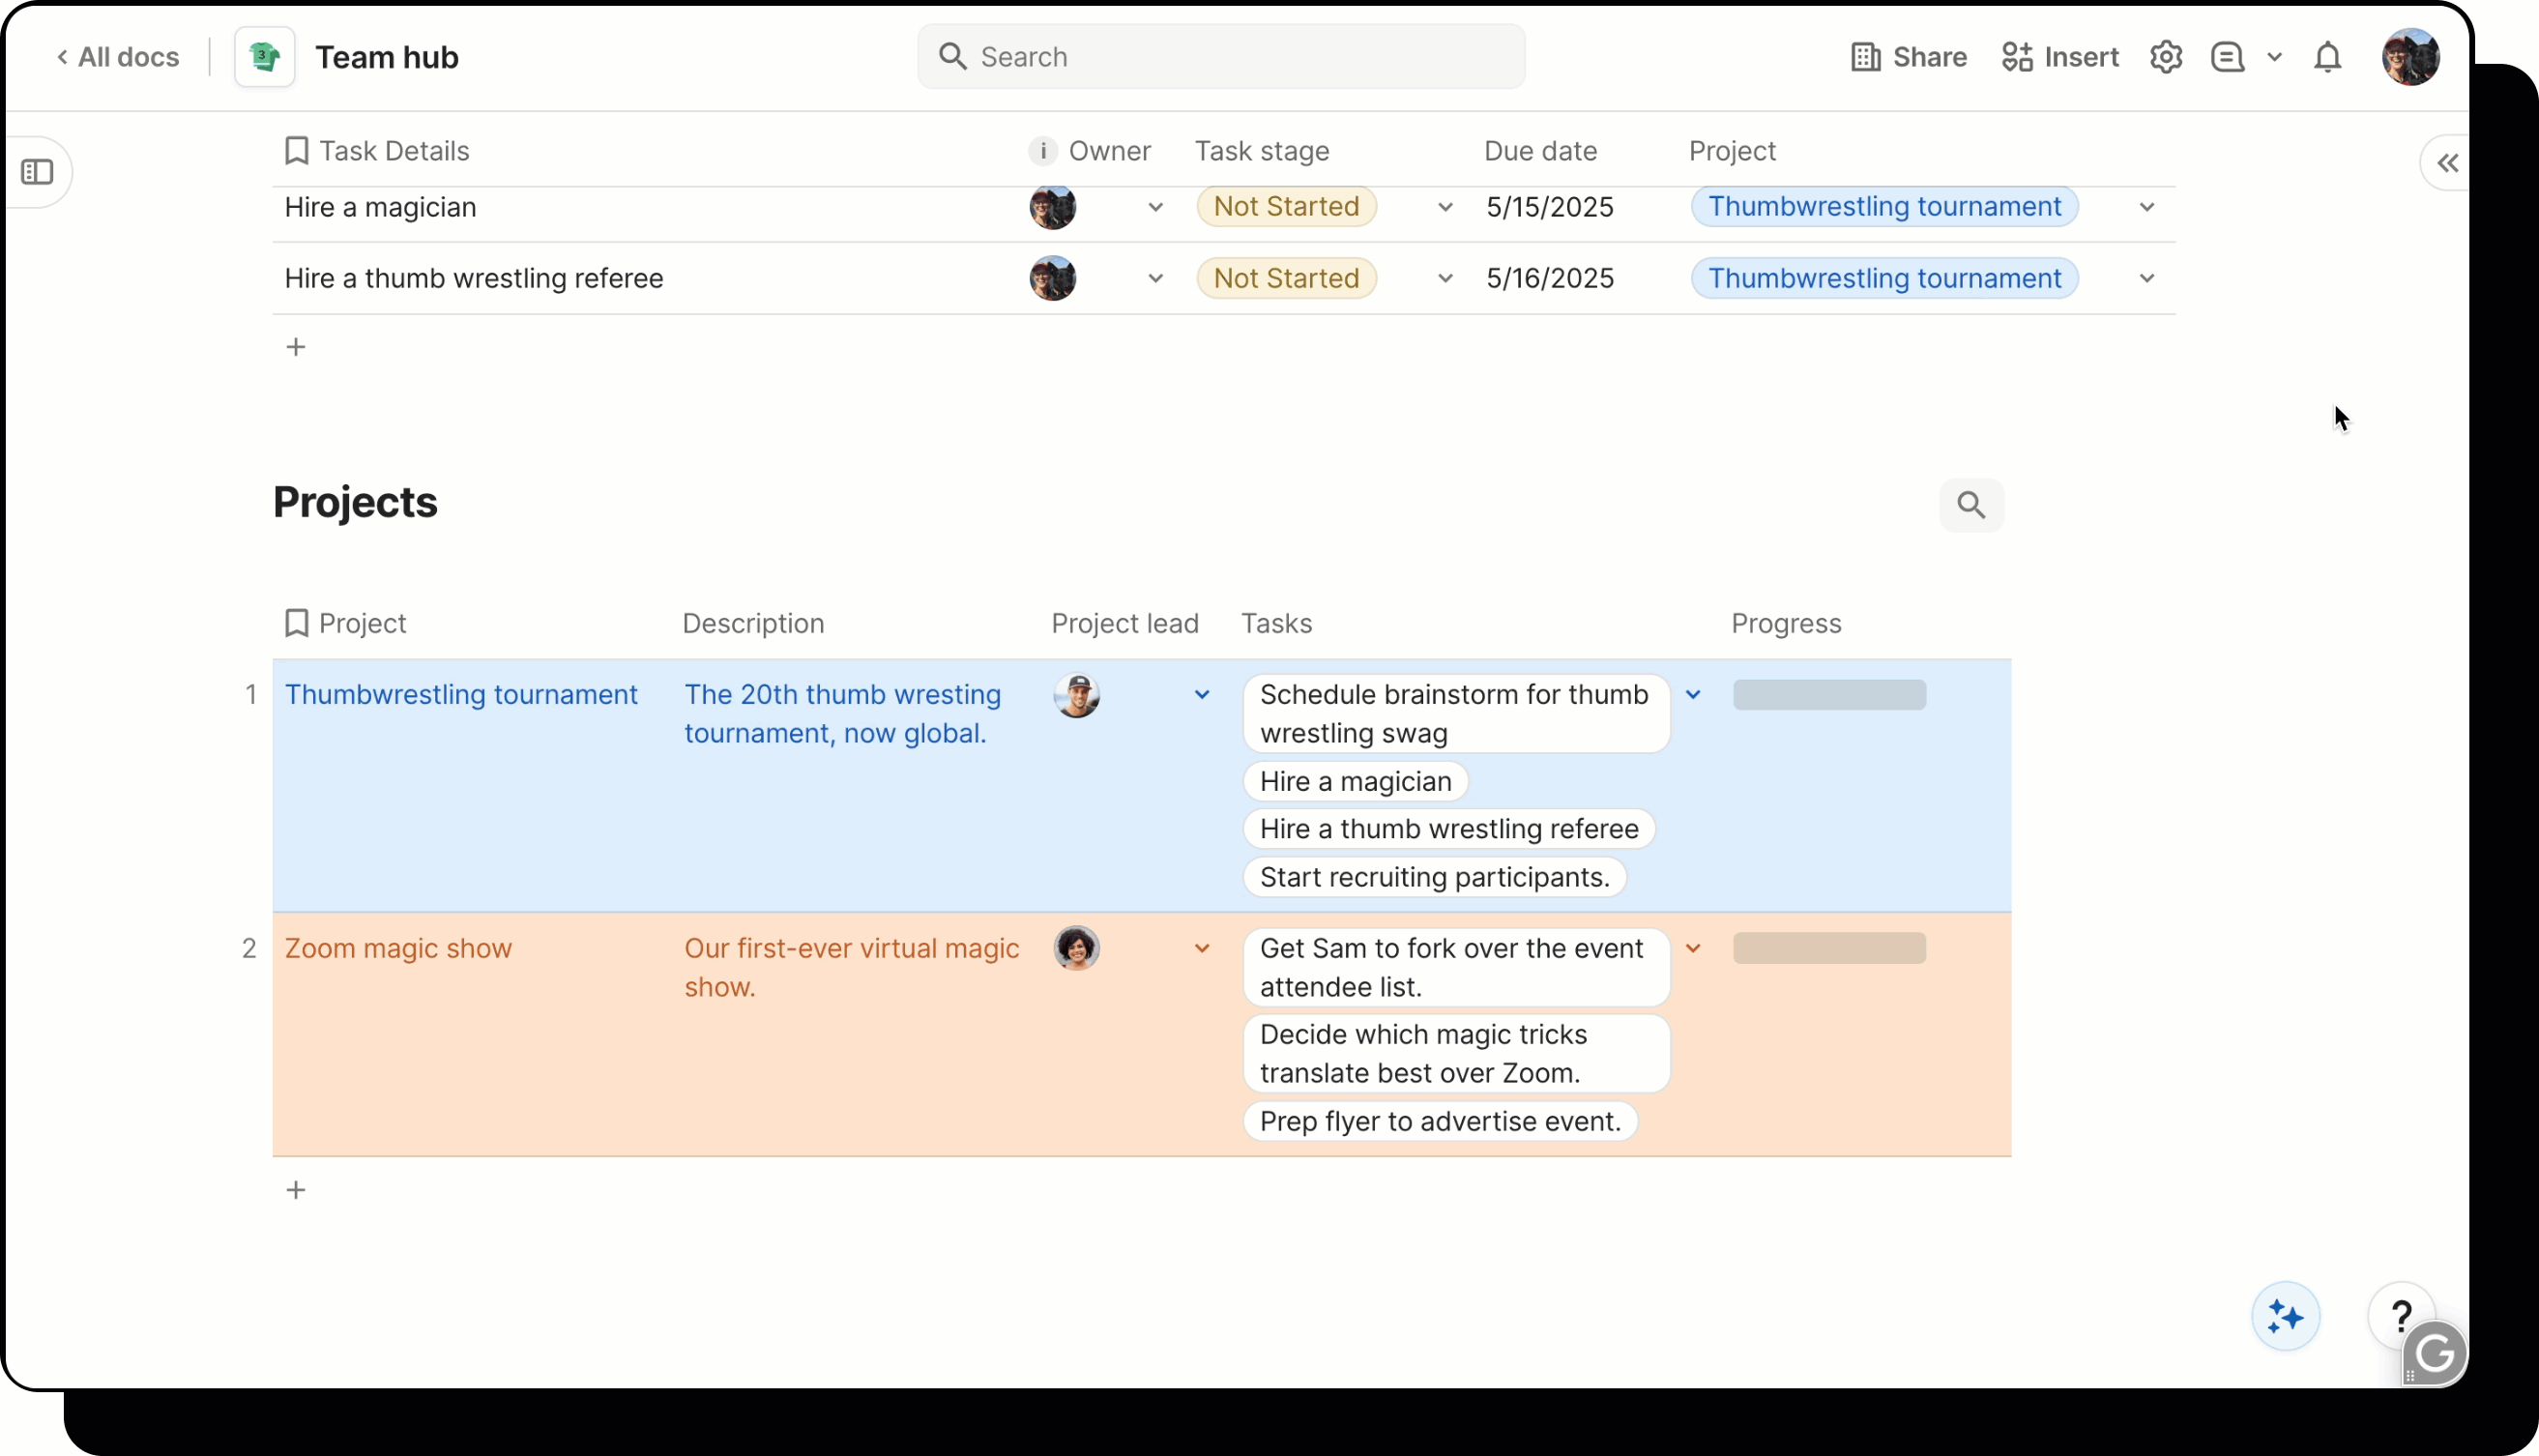Open 'Decide which magic tricks' task chip

[x=1456, y=1054]
